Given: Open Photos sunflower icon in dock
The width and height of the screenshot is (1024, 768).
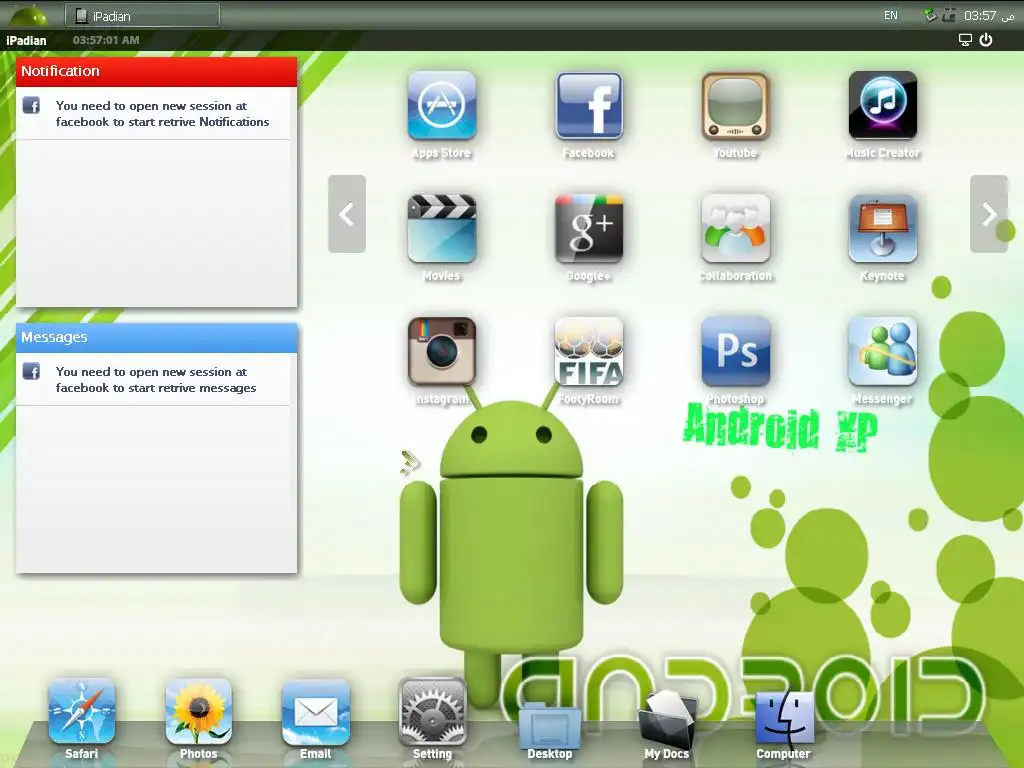Looking at the screenshot, I should tap(199, 711).
